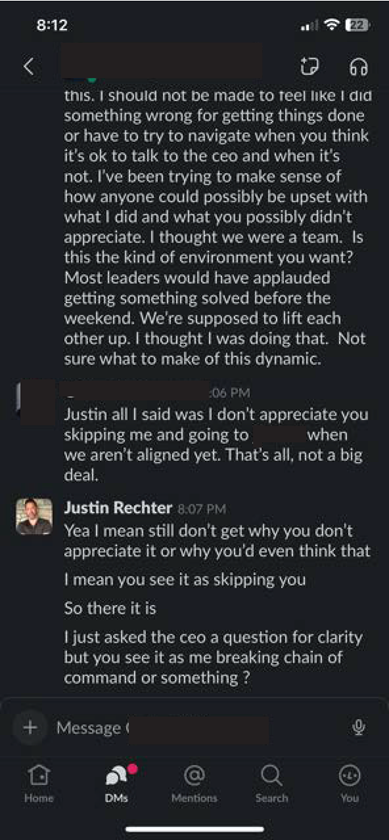Tap the Justin Rechter sender name
Viewport: 389px width, 840px height.
pyautogui.click(x=118, y=507)
